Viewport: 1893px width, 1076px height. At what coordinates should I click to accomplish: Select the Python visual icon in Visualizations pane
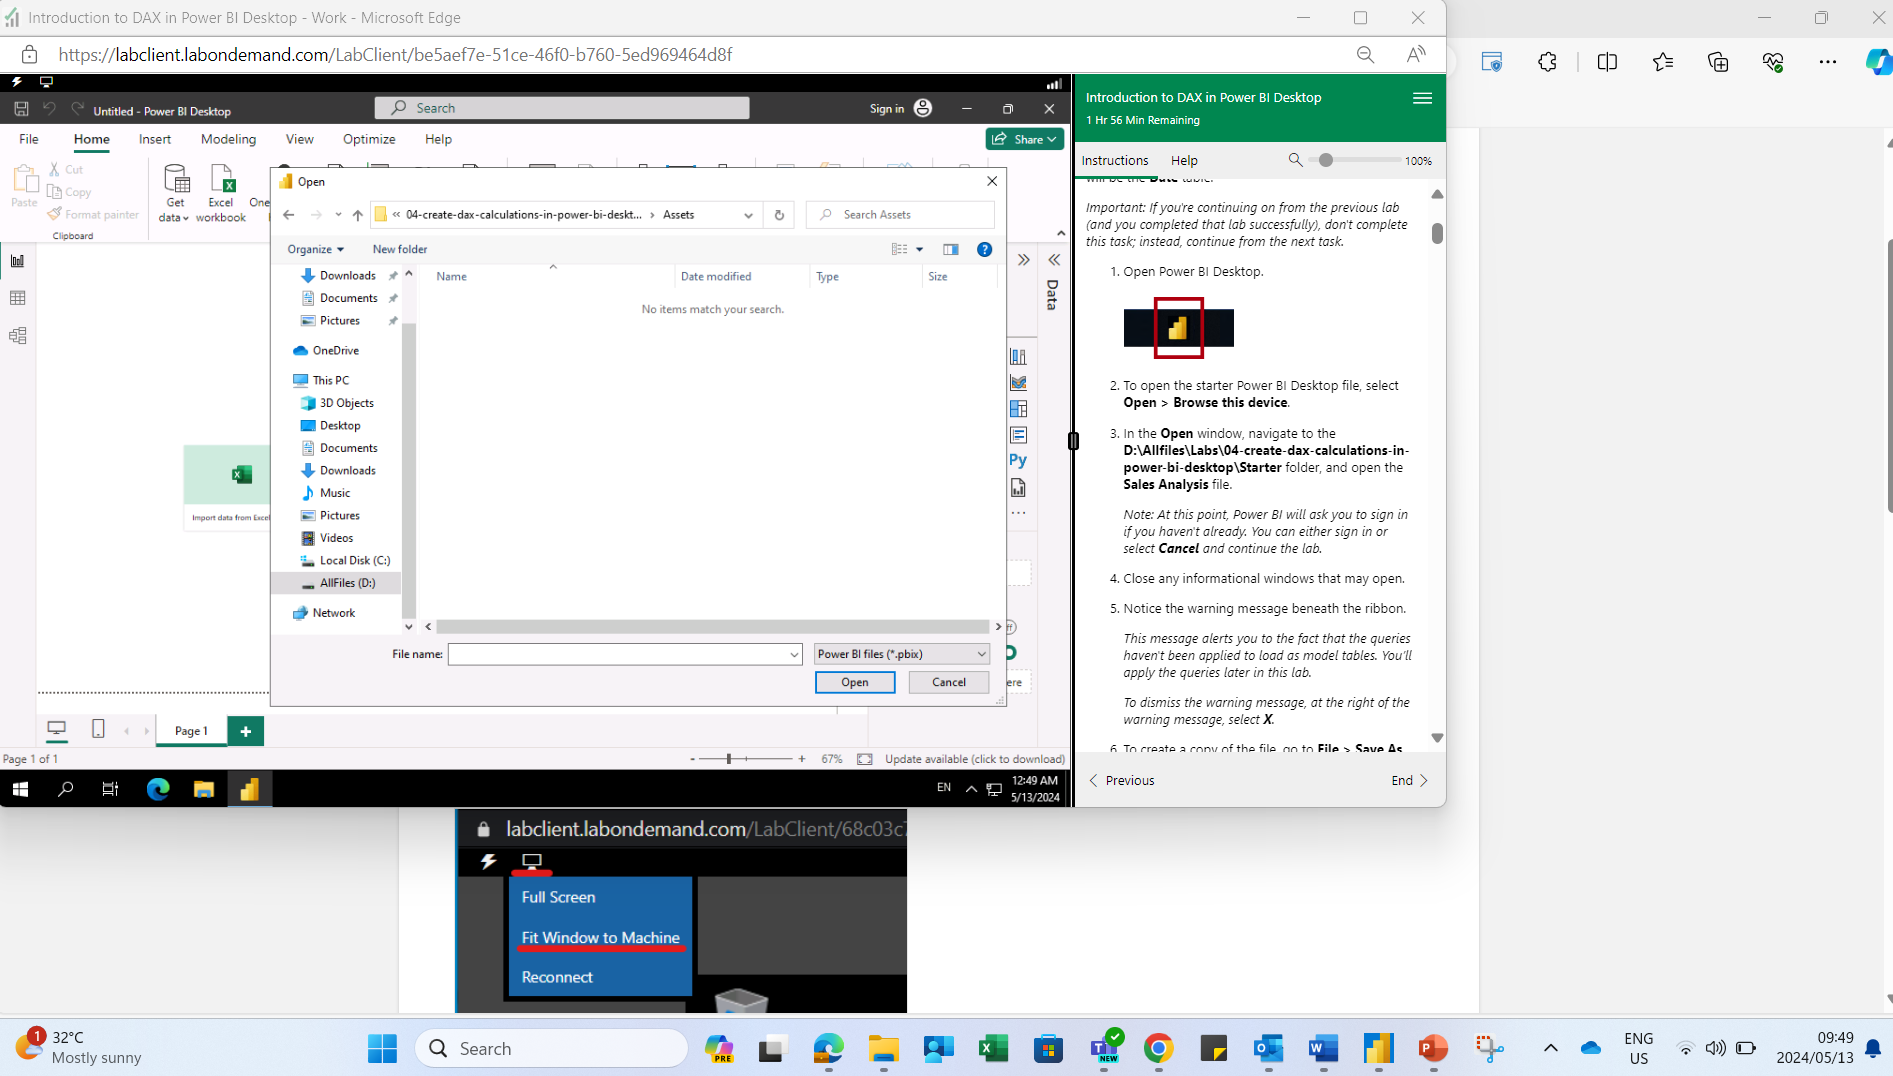pyautogui.click(x=1018, y=459)
